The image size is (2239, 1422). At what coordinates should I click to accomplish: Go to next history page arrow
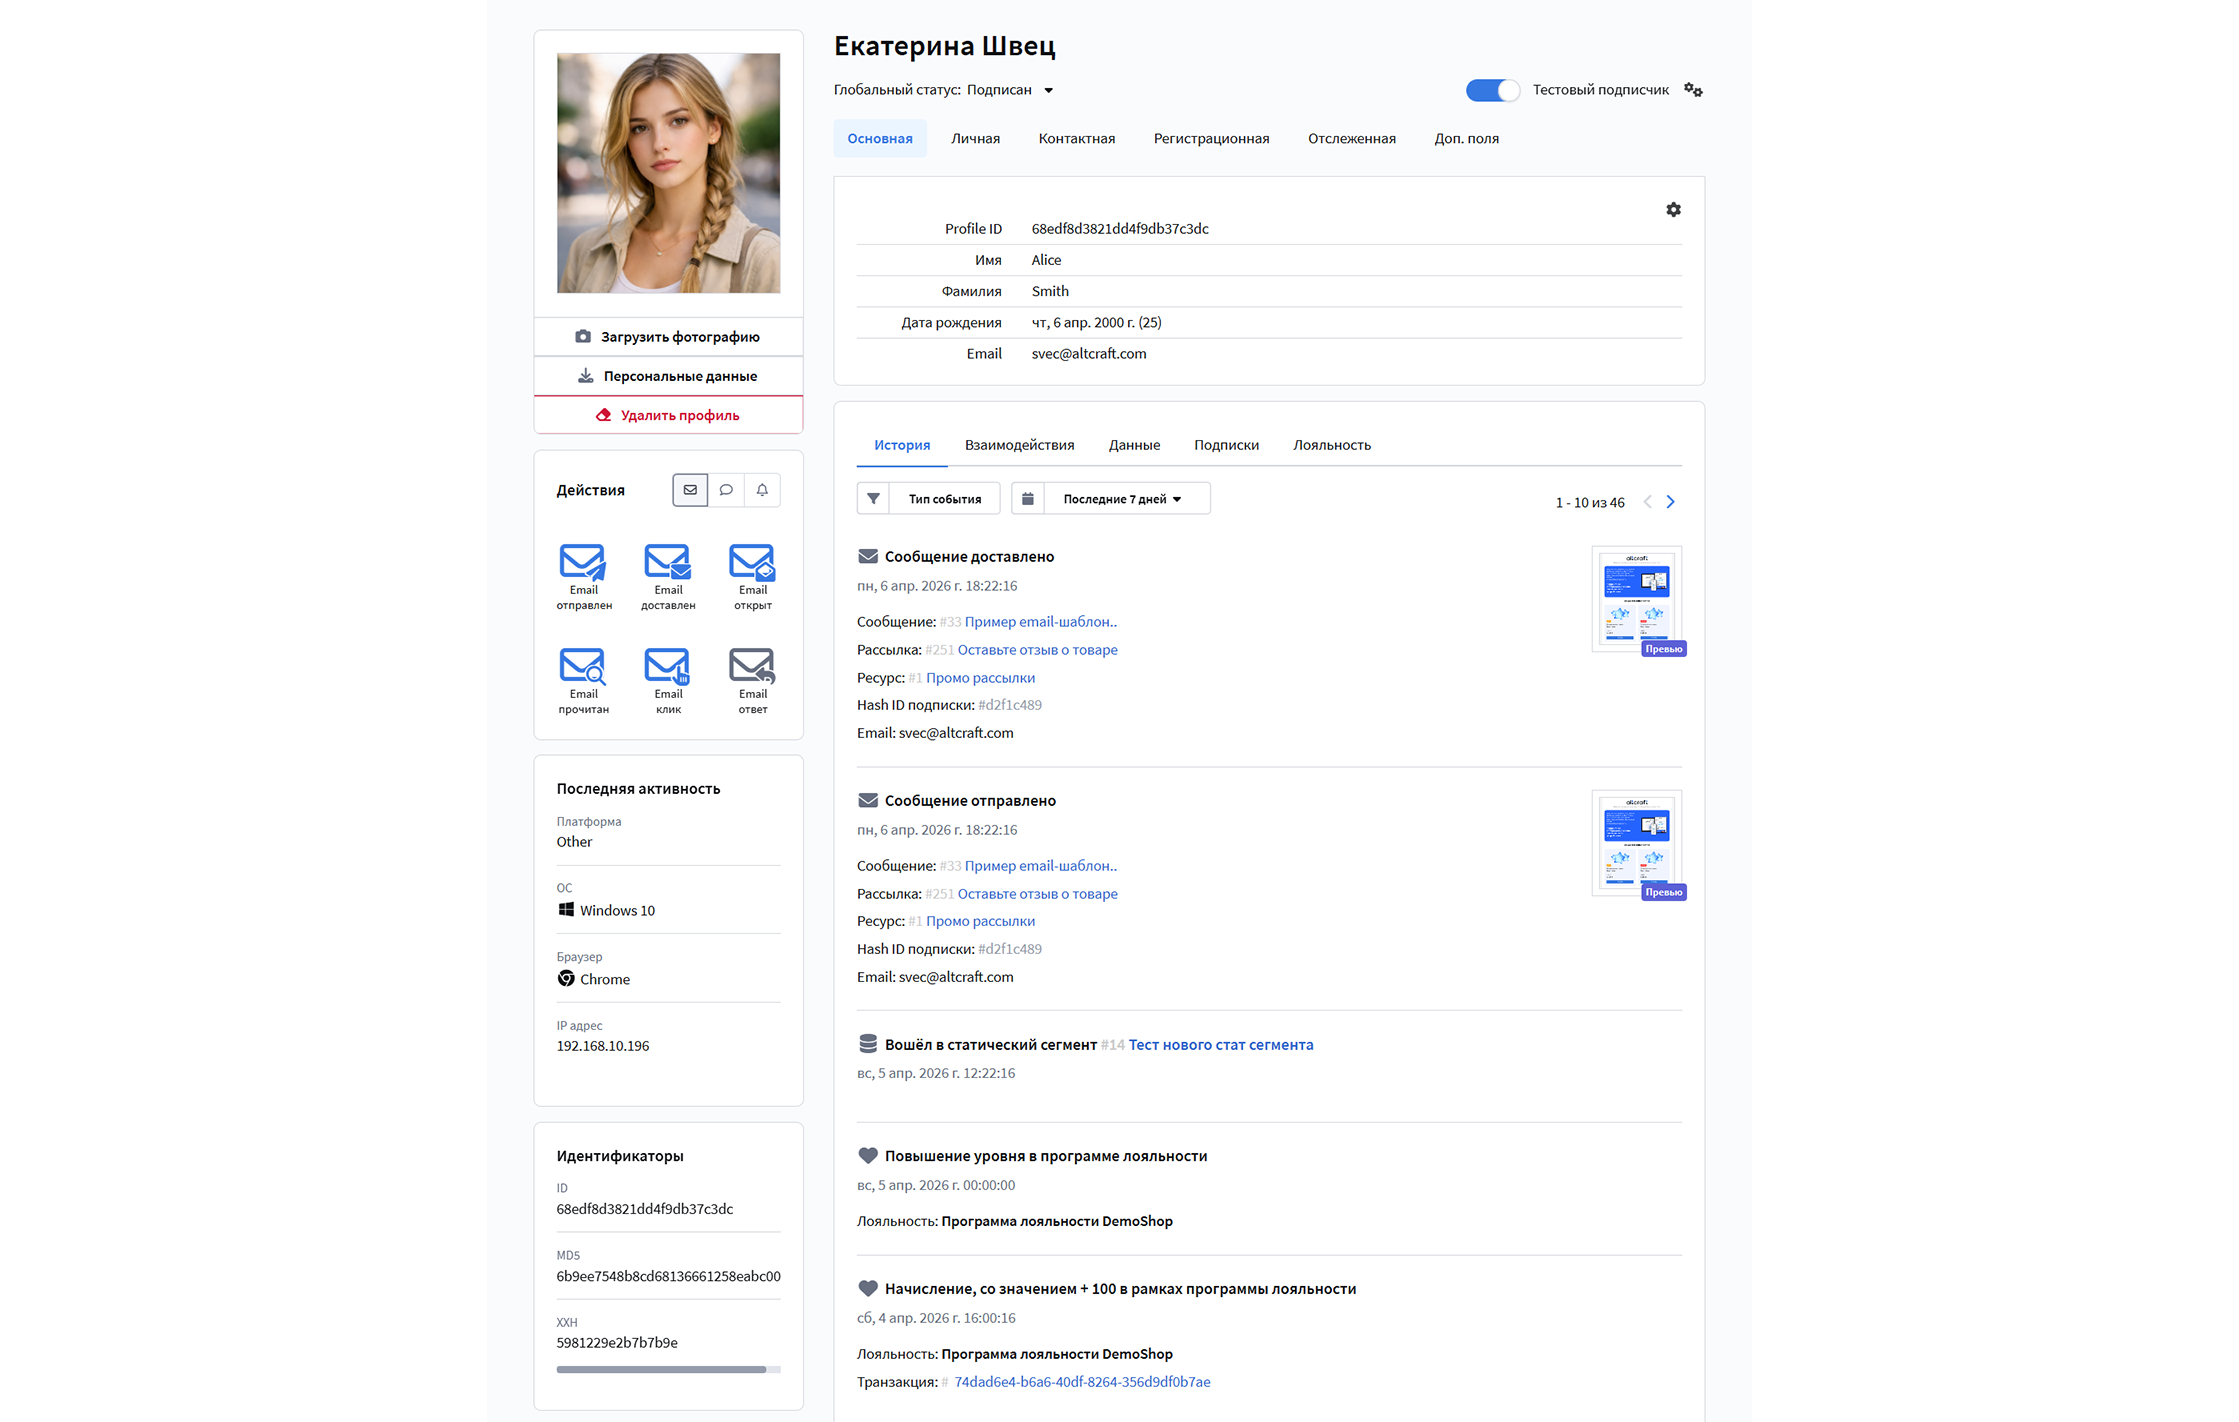point(1670,502)
